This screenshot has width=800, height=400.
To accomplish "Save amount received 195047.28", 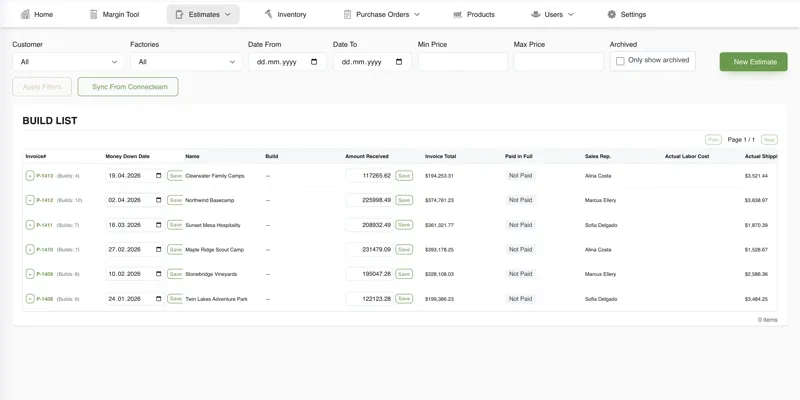I will pos(404,274).
